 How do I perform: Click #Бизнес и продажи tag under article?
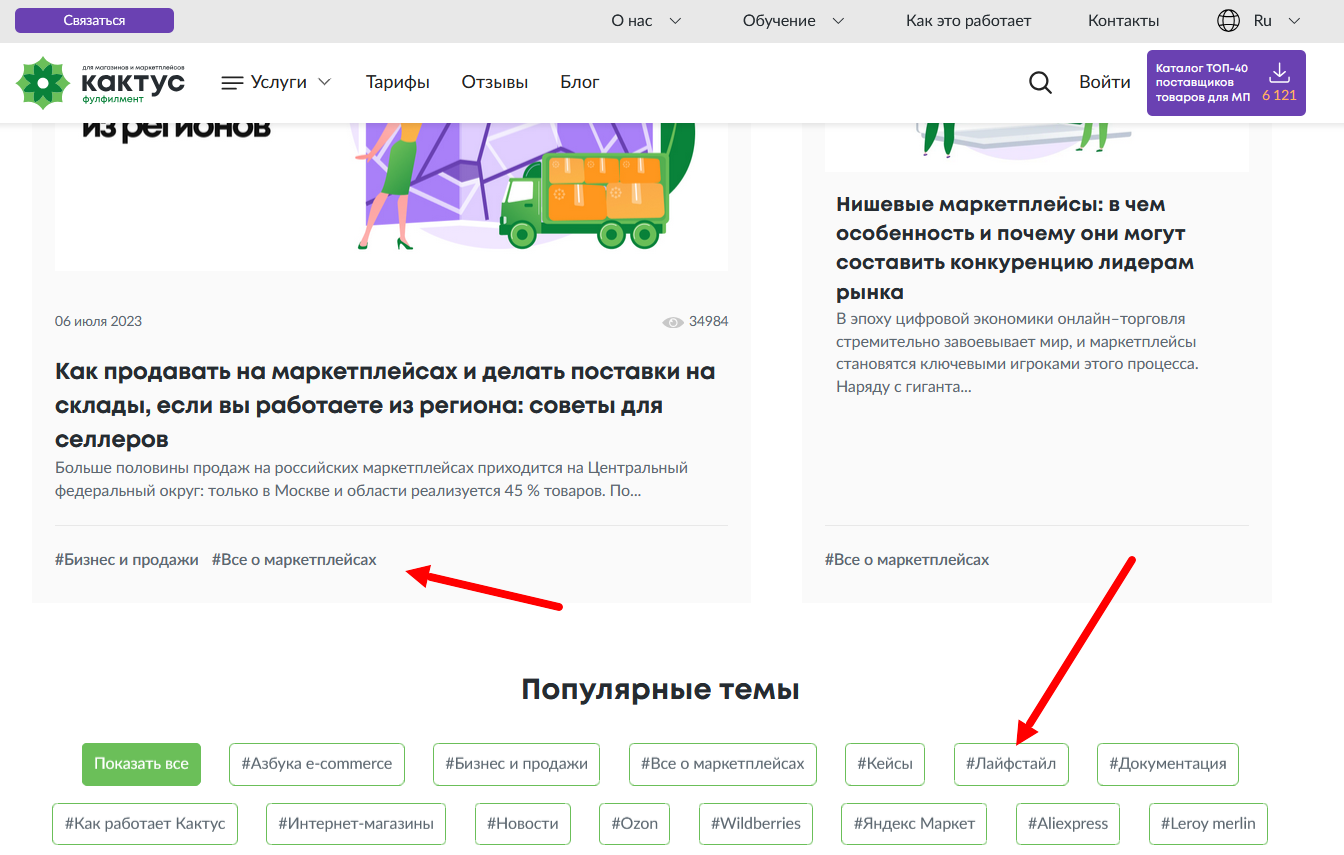click(127, 560)
